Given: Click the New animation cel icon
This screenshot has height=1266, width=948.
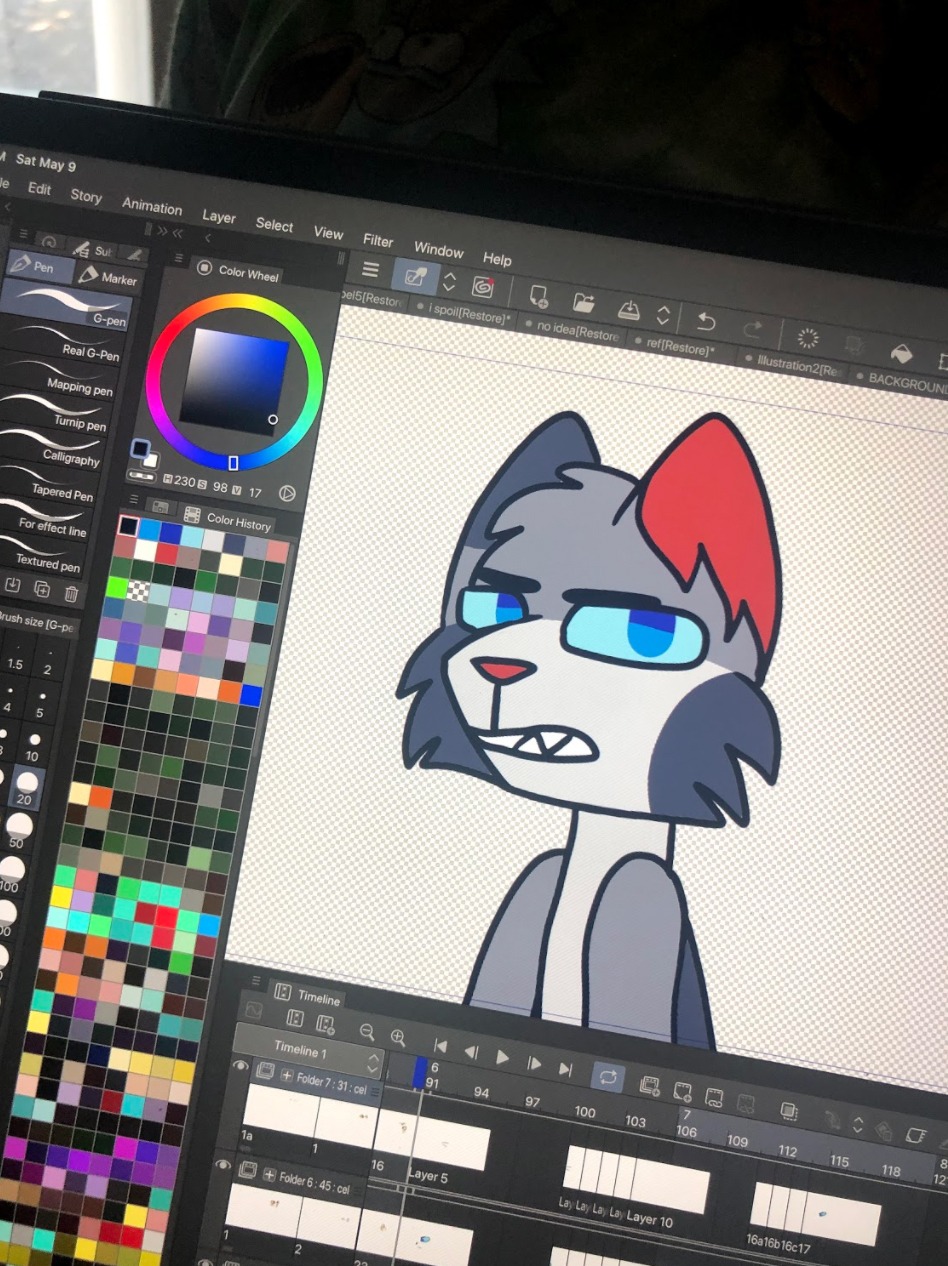Looking at the screenshot, I should (683, 1090).
